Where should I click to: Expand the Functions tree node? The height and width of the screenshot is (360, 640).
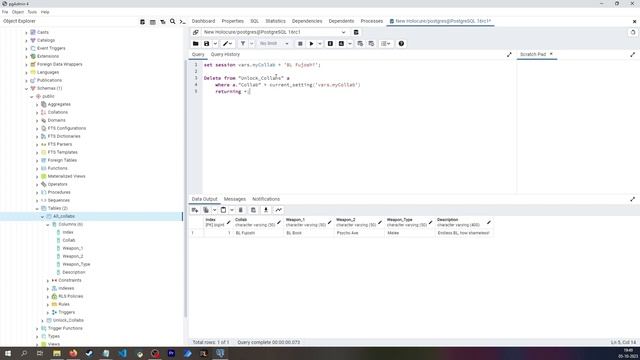(x=37, y=169)
